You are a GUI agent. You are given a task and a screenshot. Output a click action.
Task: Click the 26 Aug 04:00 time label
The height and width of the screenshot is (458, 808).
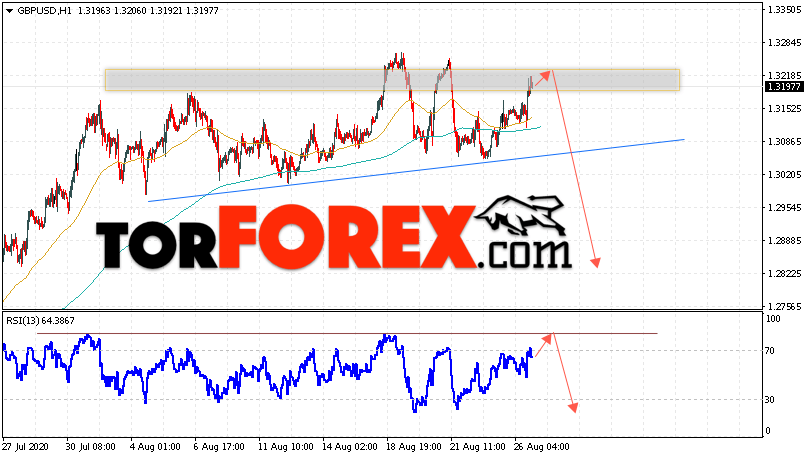coord(542,447)
